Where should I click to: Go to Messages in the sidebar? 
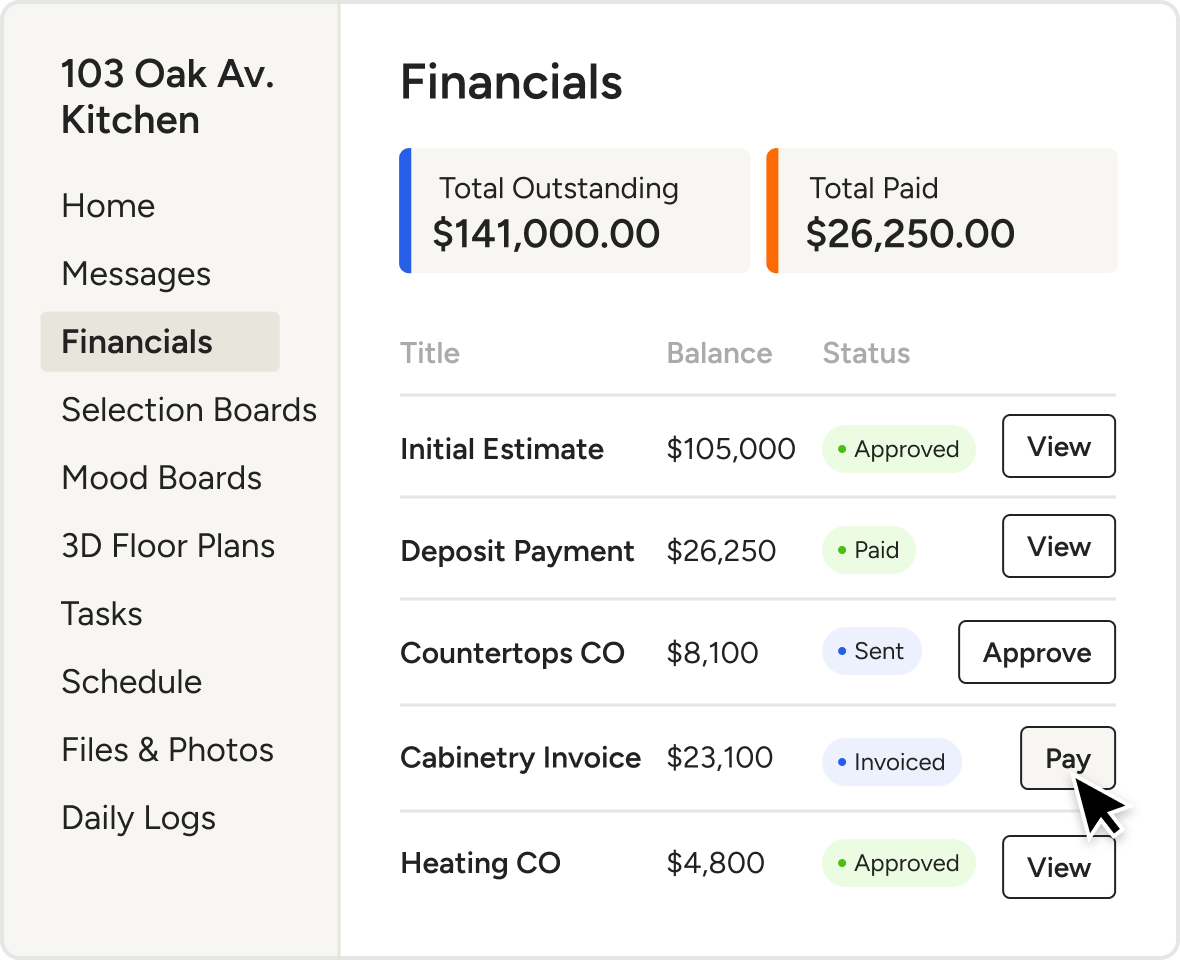pyautogui.click(x=136, y=274)
